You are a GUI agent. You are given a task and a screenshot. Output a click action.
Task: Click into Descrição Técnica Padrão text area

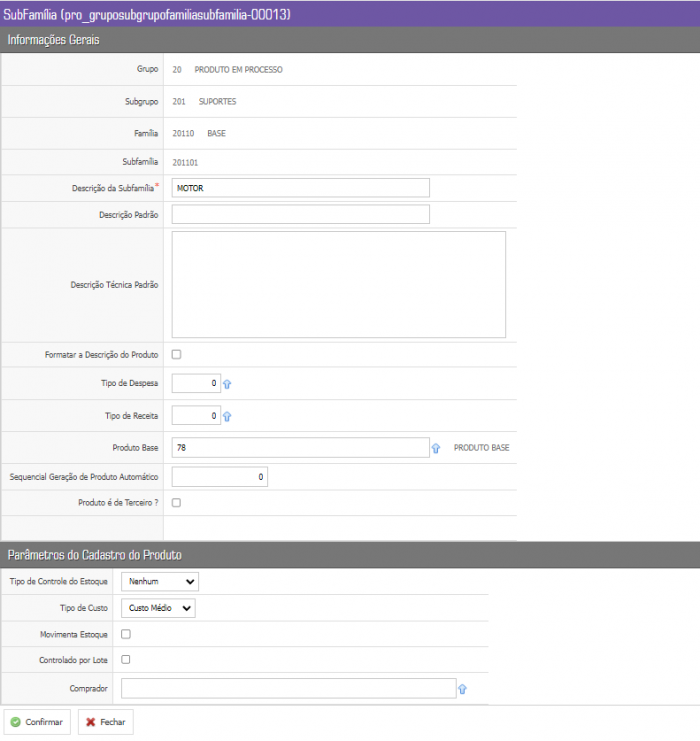click(338, 285)
